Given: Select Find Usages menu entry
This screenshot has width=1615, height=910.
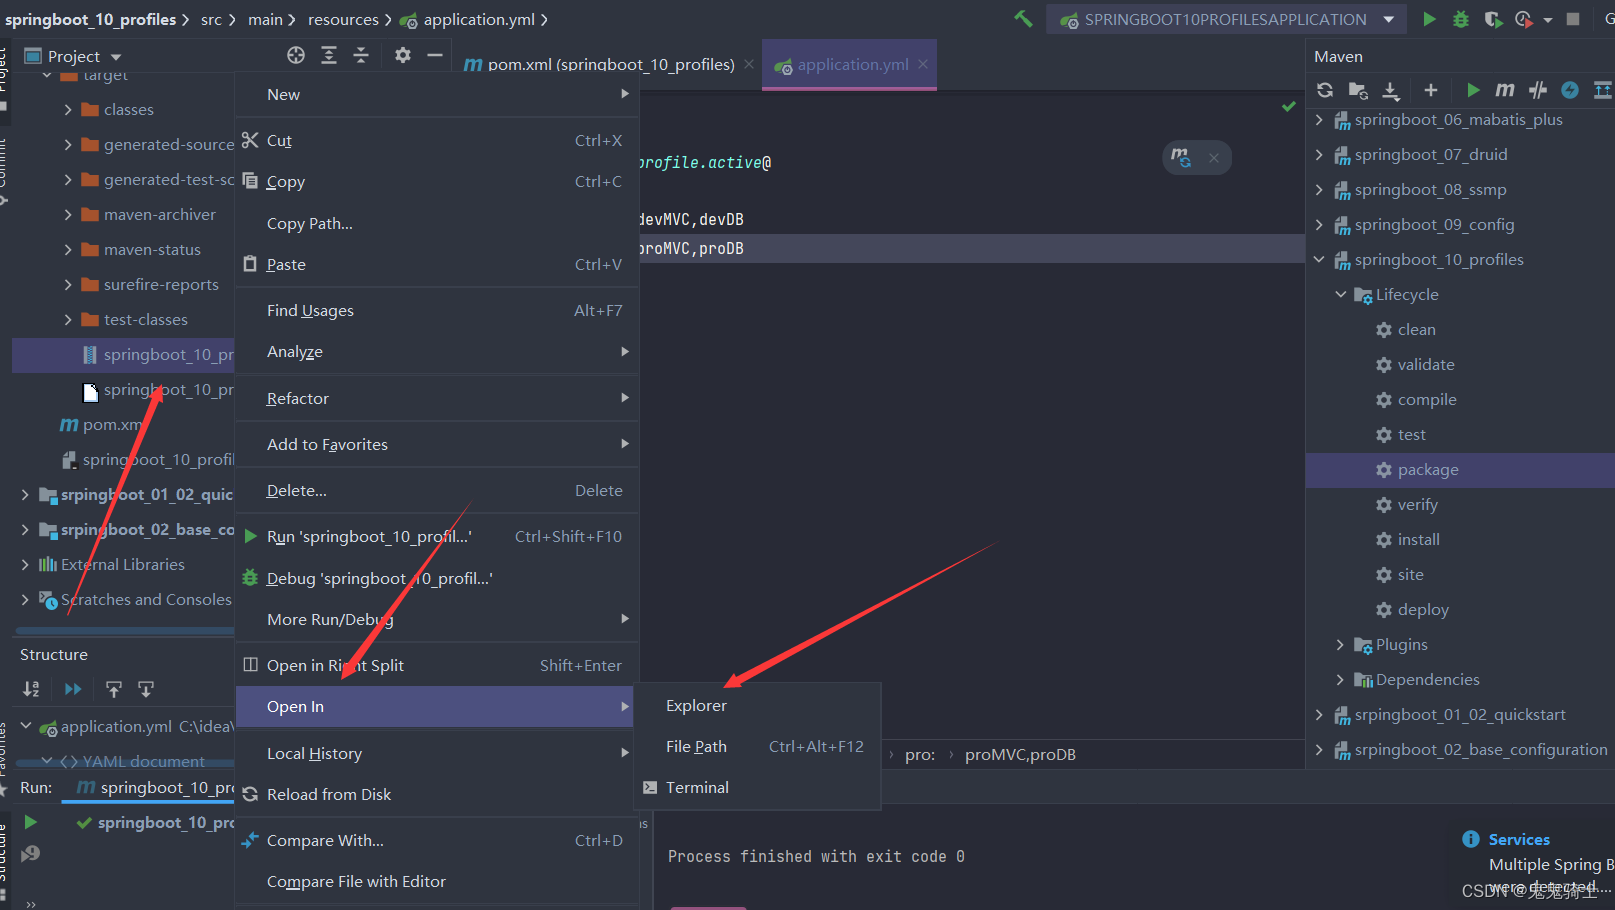Looking at the screenshot, I should coord(437,310).
